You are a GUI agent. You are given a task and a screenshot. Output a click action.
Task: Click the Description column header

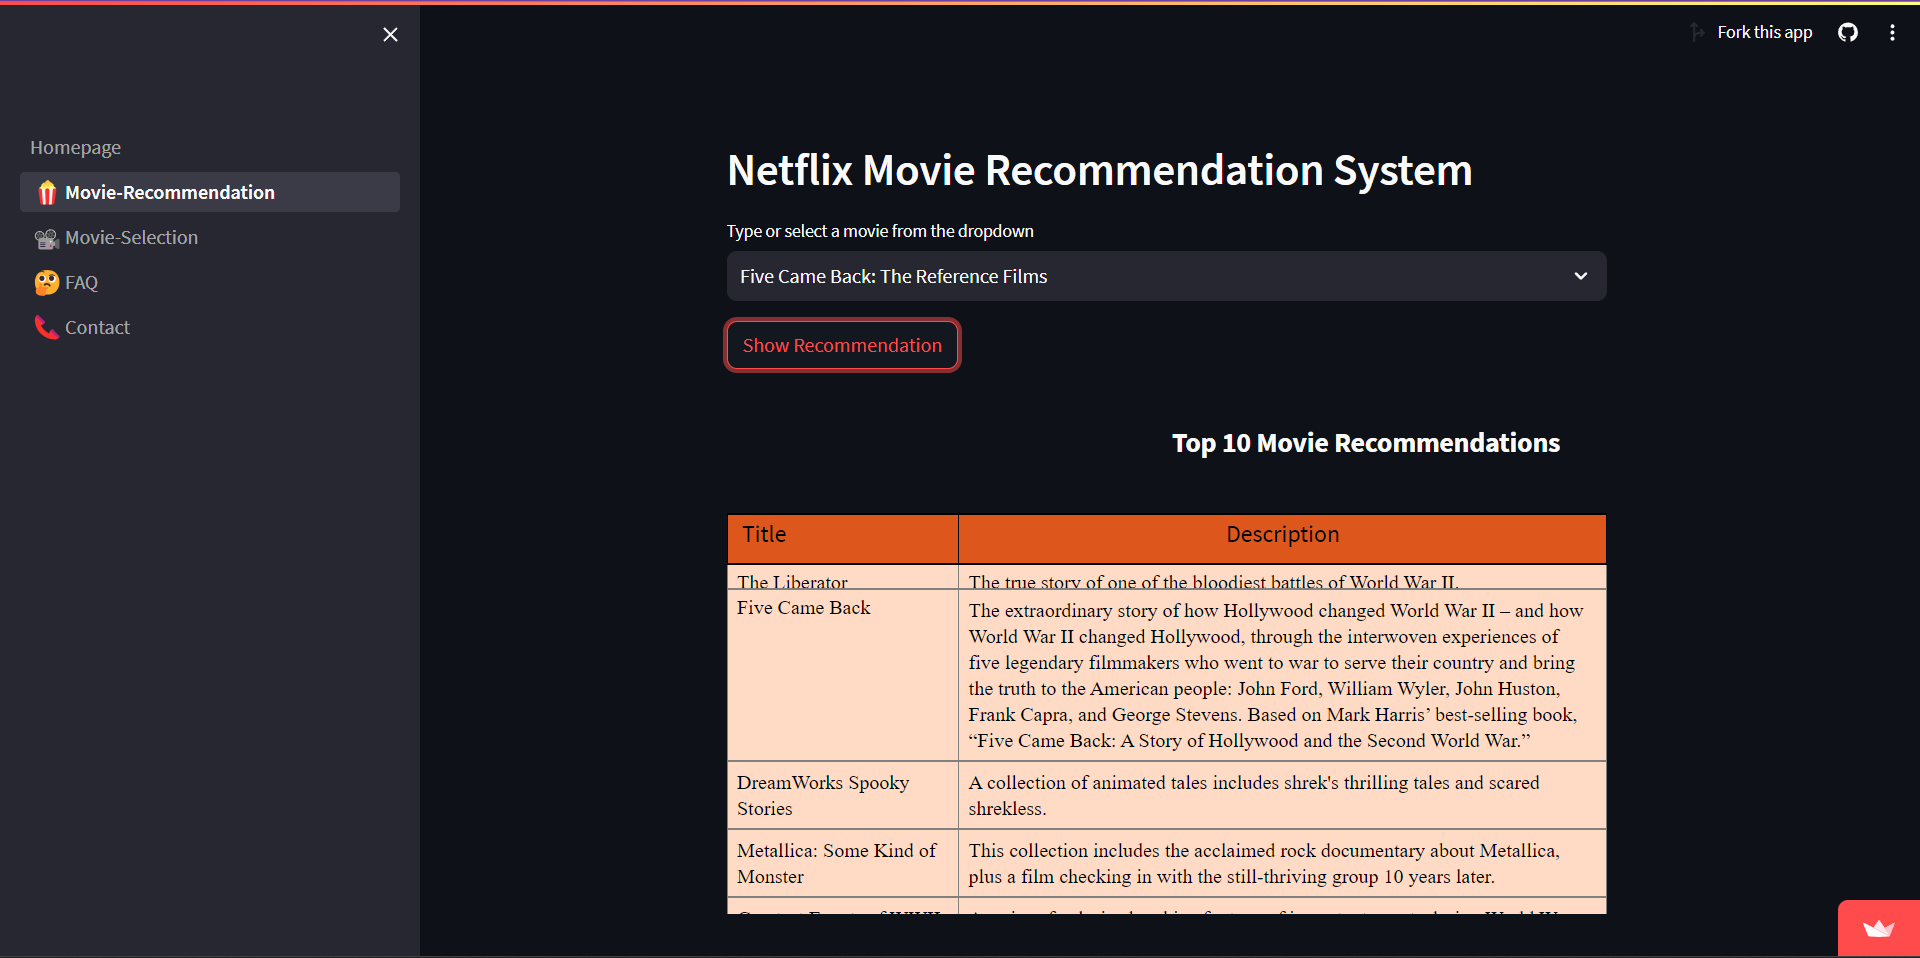pyautogui.click(x=1282, y=539)
